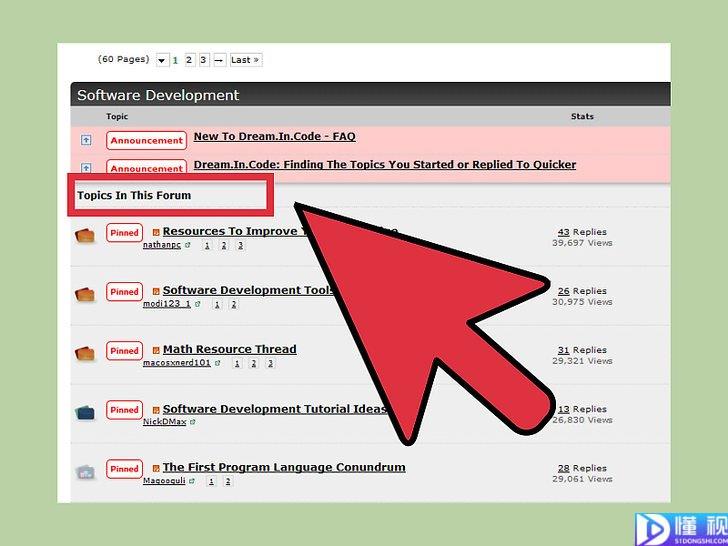Viewport: 728px width, 546px height.
Task: Click external icon next to nathanpc
Action: pyautogui.click(x=188, y=245)
